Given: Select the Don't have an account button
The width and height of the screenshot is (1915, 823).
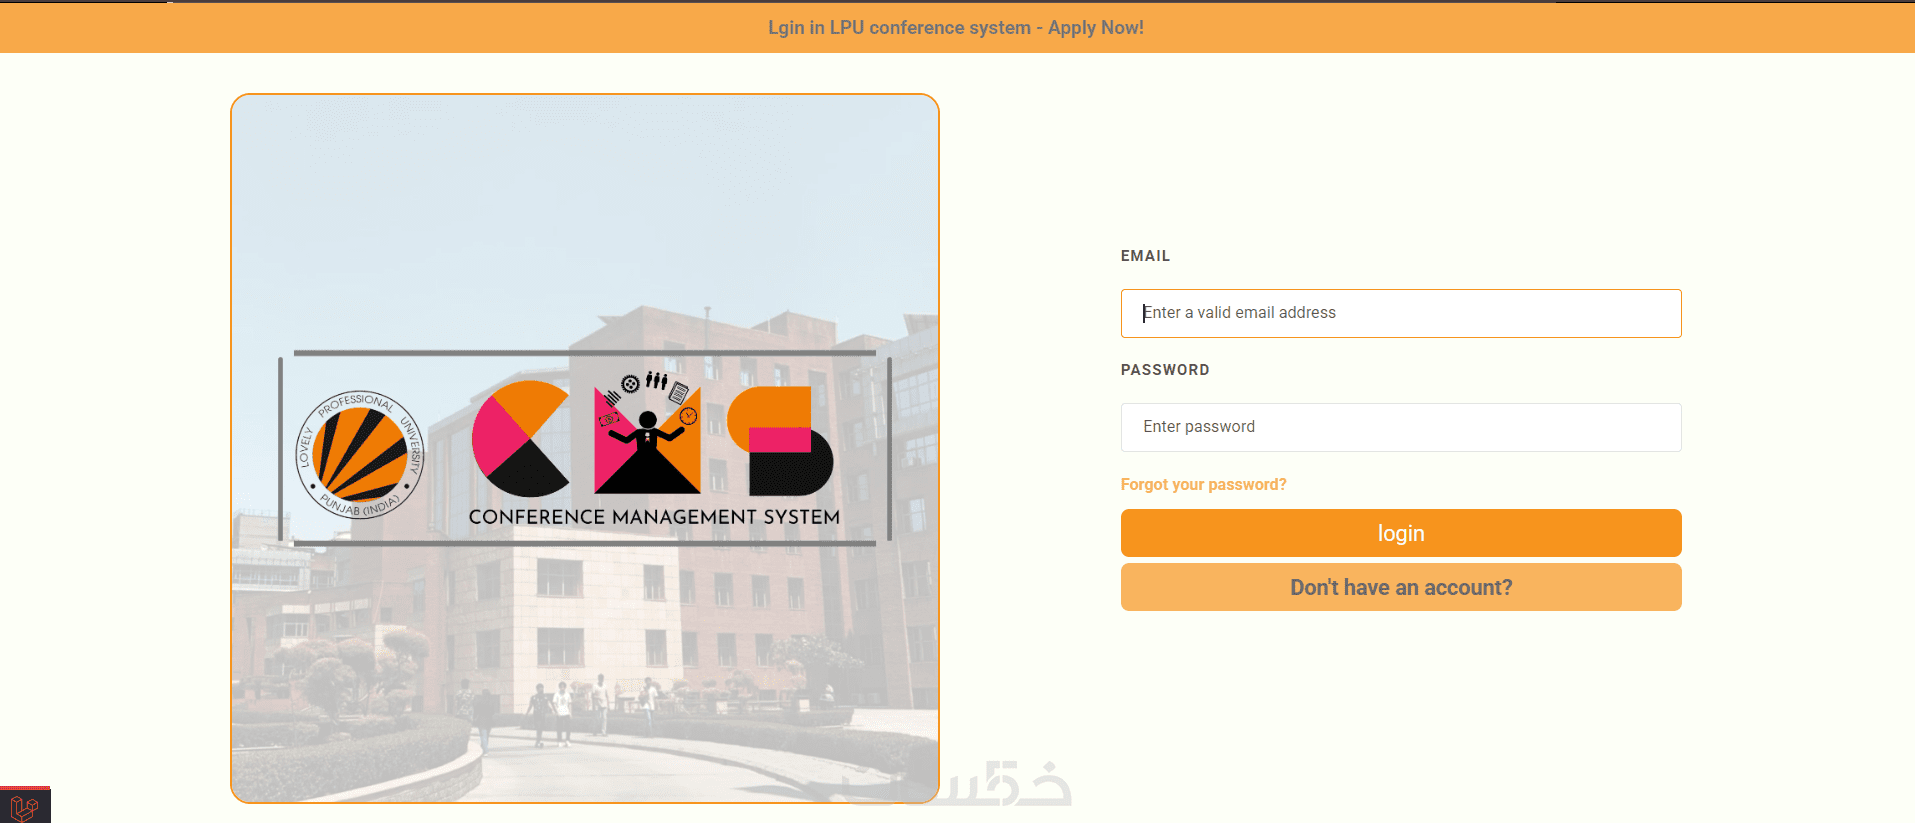Looking at the screenshot, I should pyautogui.click(x=1401, y=587).
